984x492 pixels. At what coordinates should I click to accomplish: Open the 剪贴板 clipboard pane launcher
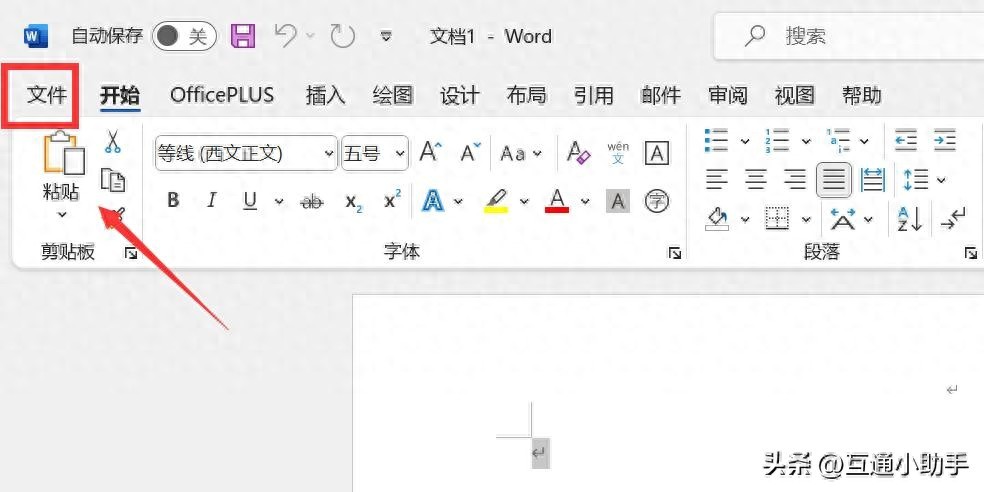click(x=131, y=254)
